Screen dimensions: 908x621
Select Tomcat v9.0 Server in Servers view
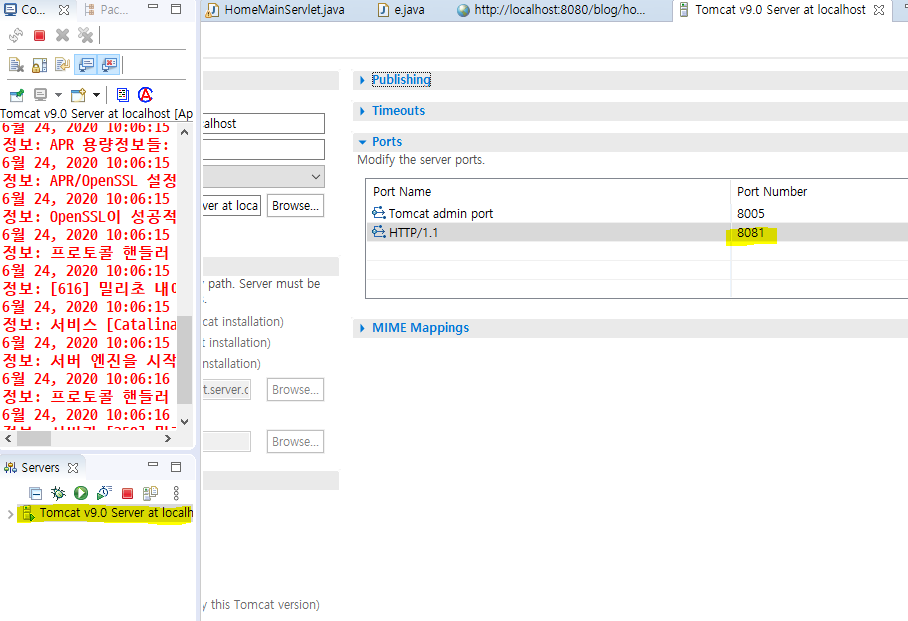pyautogui.click(x=106, y=513)
